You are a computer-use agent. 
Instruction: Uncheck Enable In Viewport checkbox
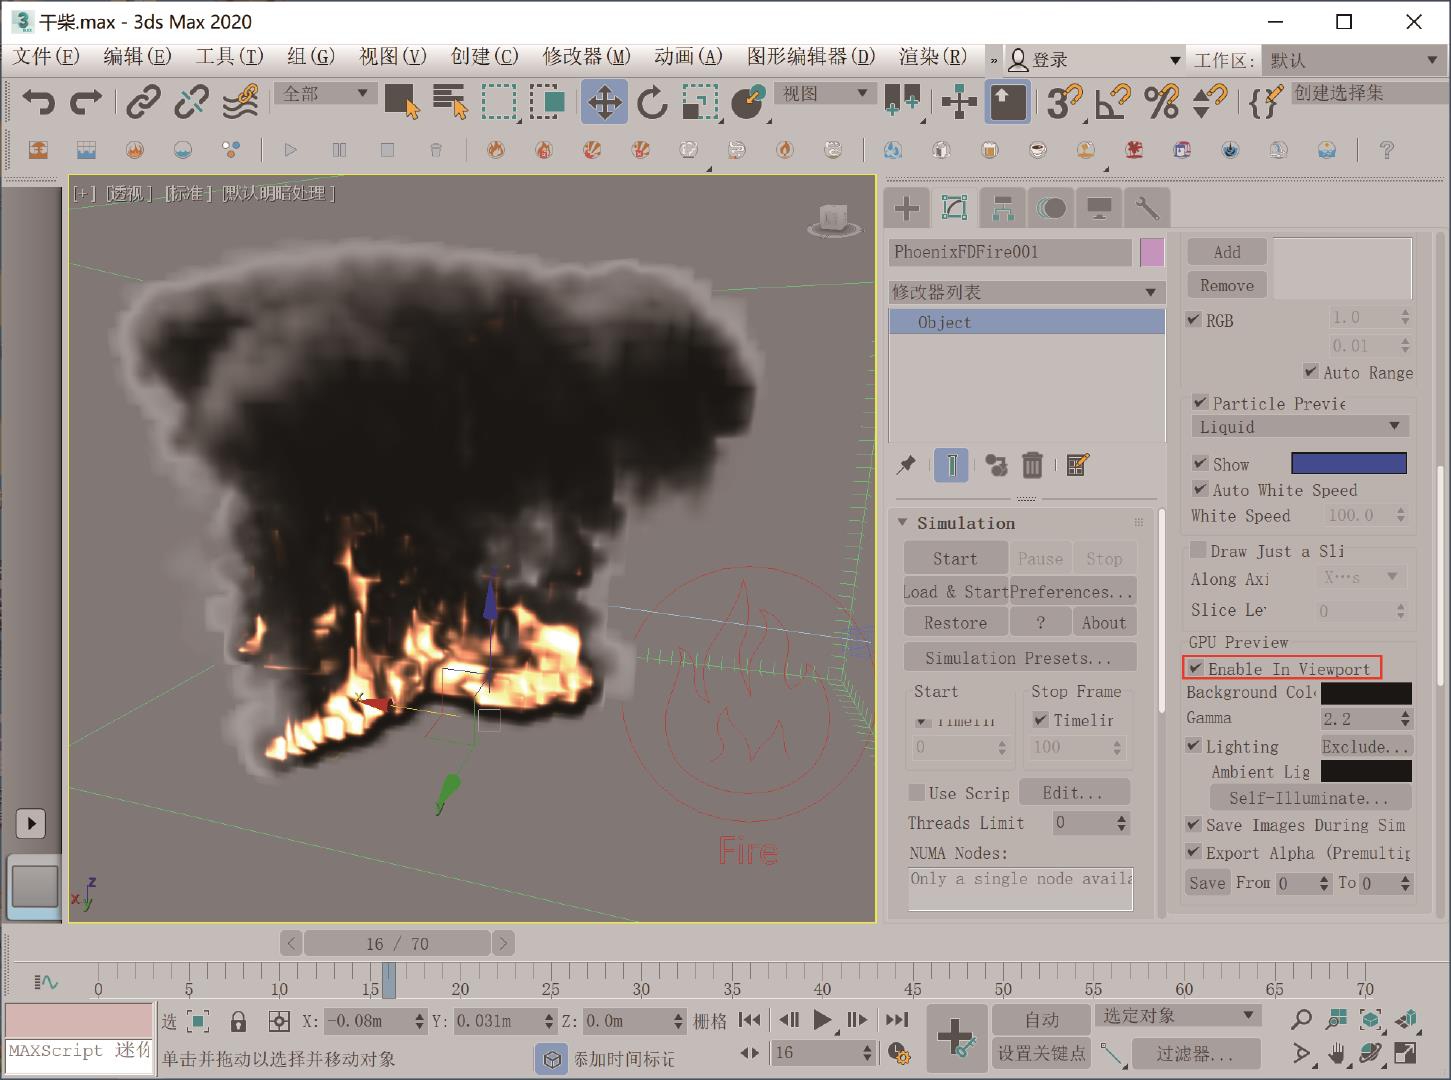tap(1196, 668)
